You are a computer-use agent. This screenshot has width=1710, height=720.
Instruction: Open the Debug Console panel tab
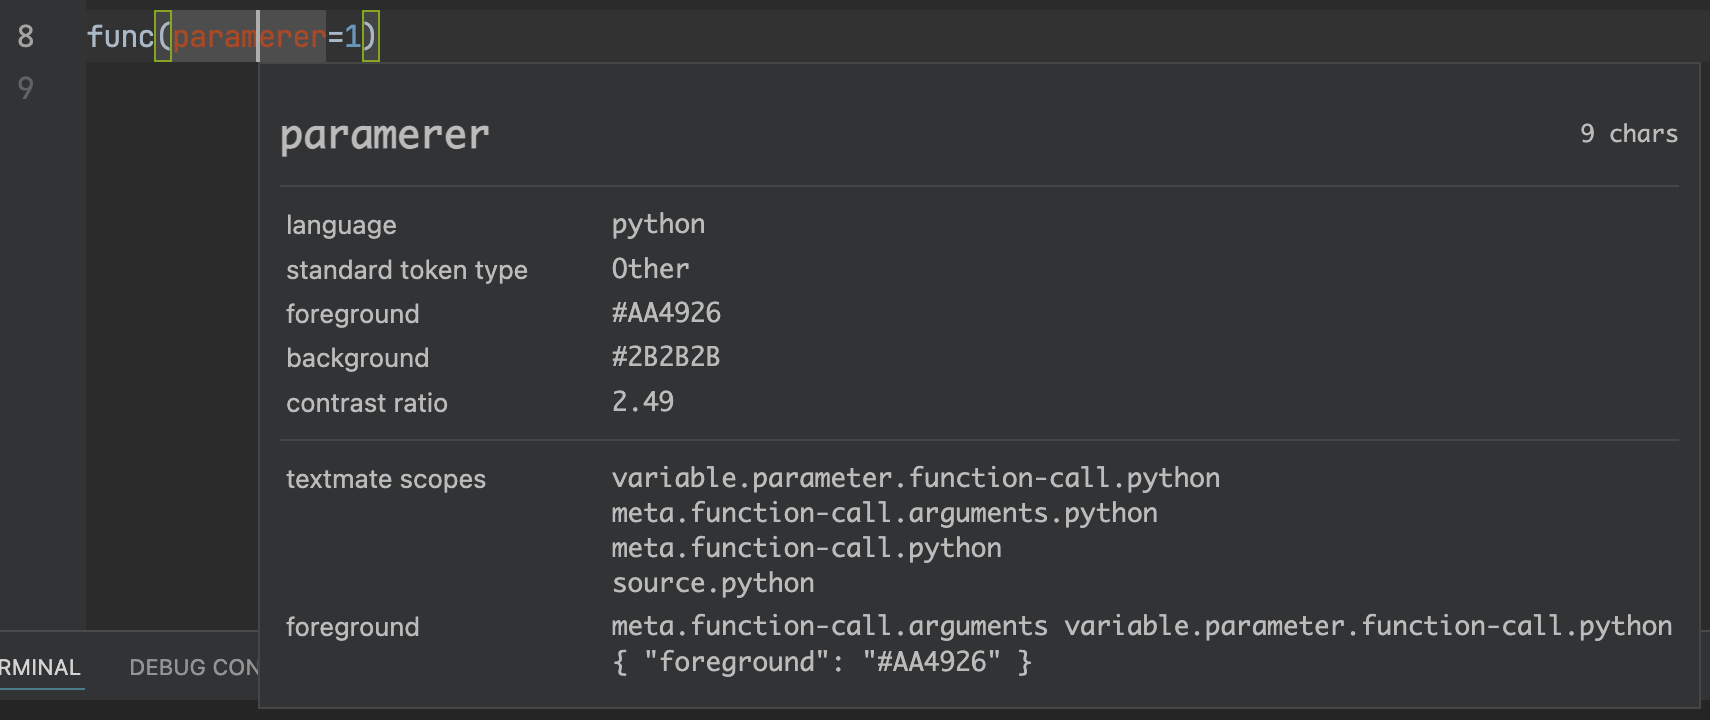(194, 667)
